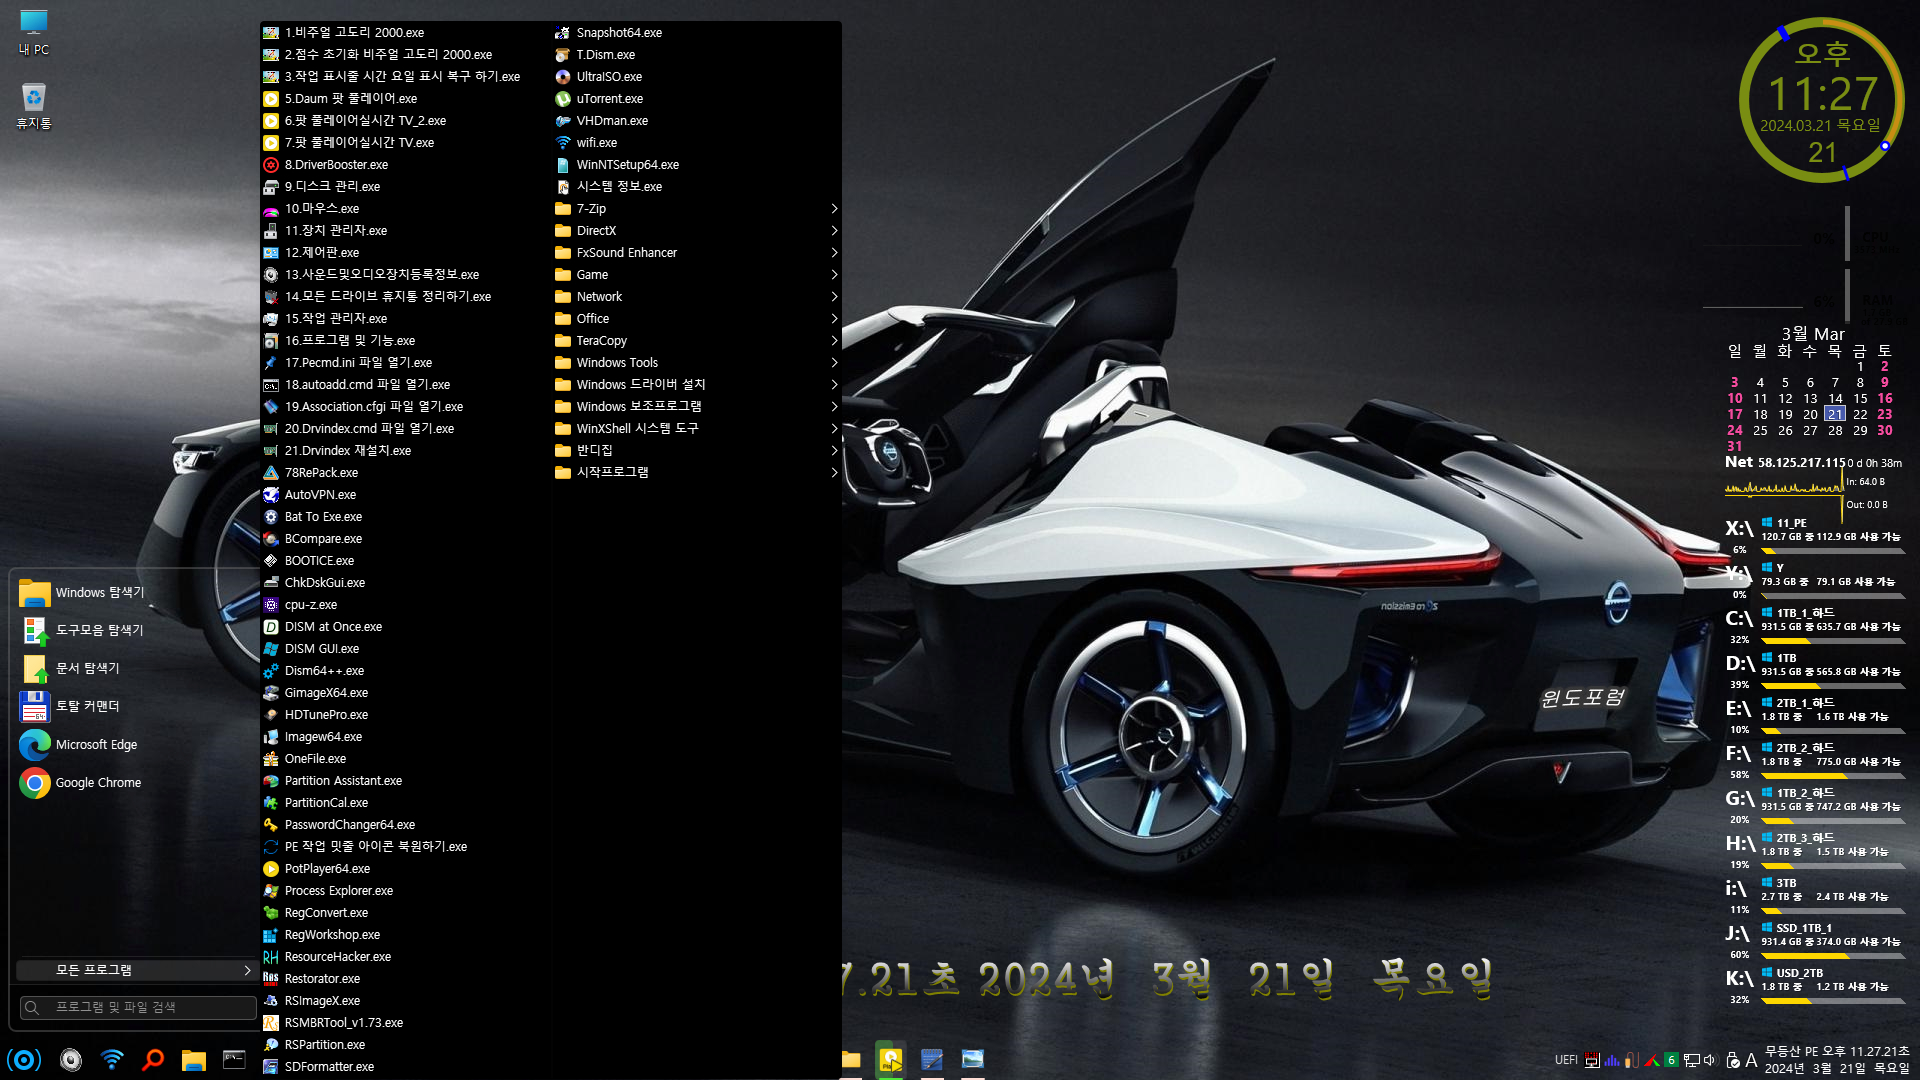Open the 5.Daum 팟 플레이어.exe icon
This screenshot has width=1920, height=1080.
[271, 99]
